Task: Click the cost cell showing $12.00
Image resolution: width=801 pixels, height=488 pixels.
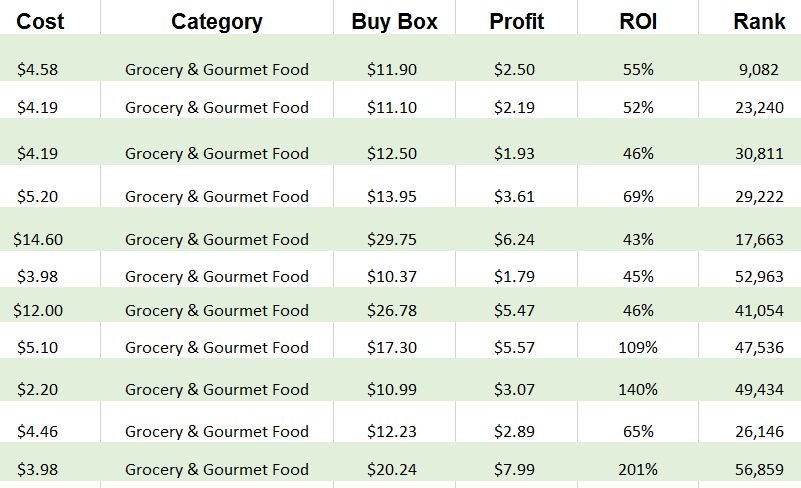Action: tap(38, 310)
